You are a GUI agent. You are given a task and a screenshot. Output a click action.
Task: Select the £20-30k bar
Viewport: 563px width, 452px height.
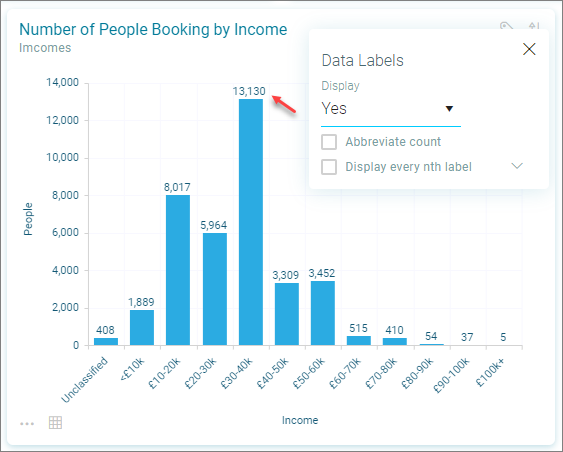point(215,289)
